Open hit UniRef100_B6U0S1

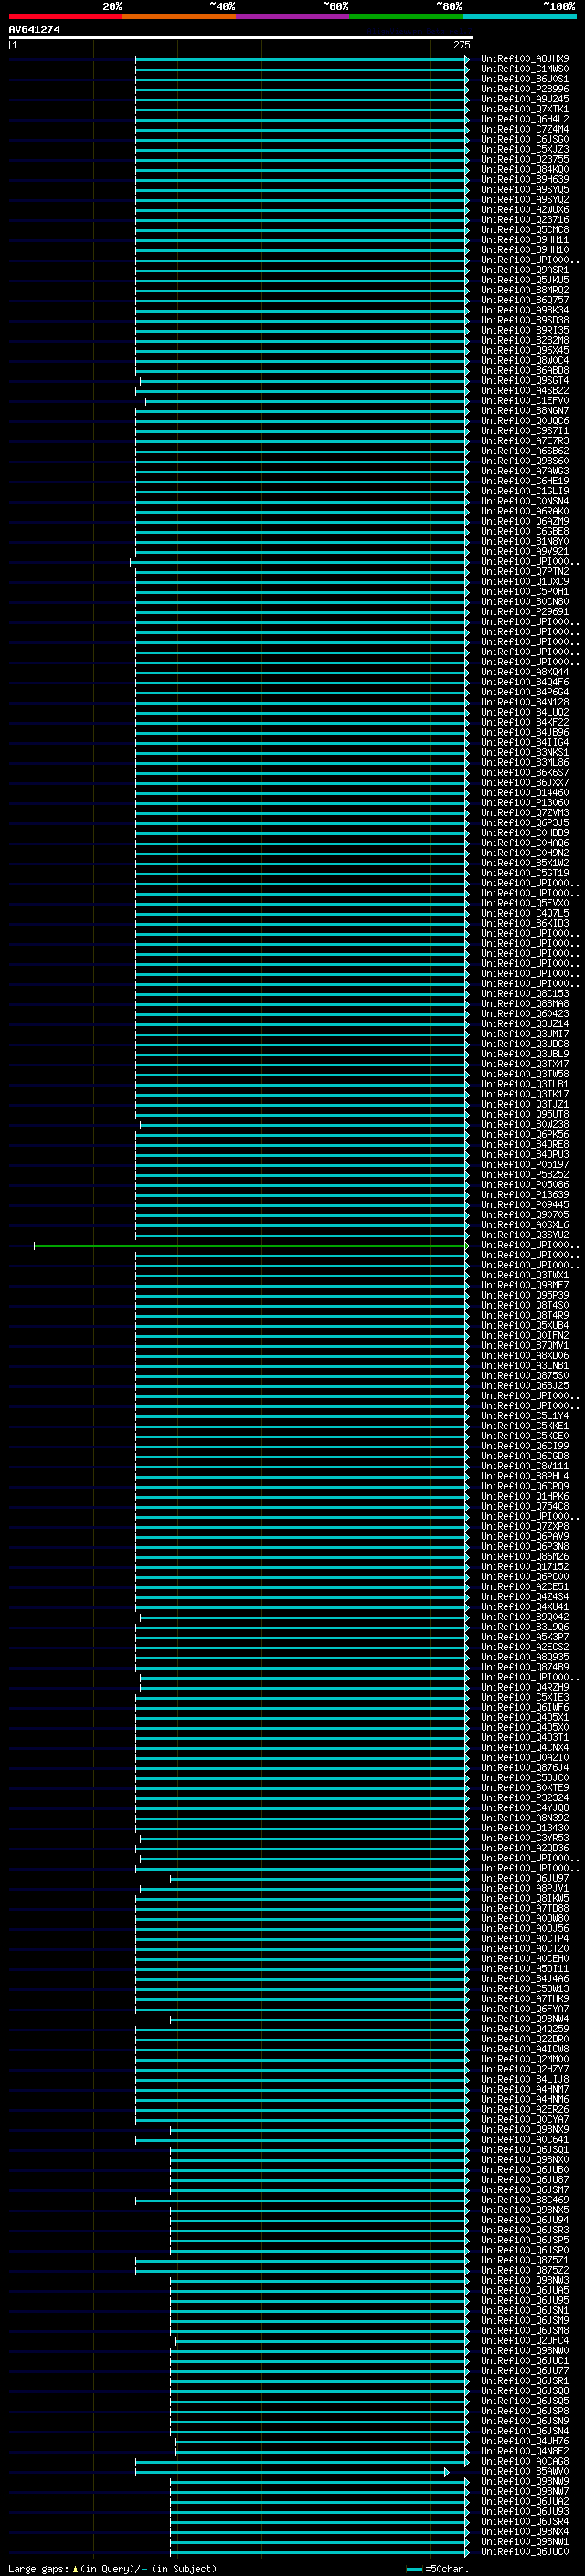[x=525, y=79]
